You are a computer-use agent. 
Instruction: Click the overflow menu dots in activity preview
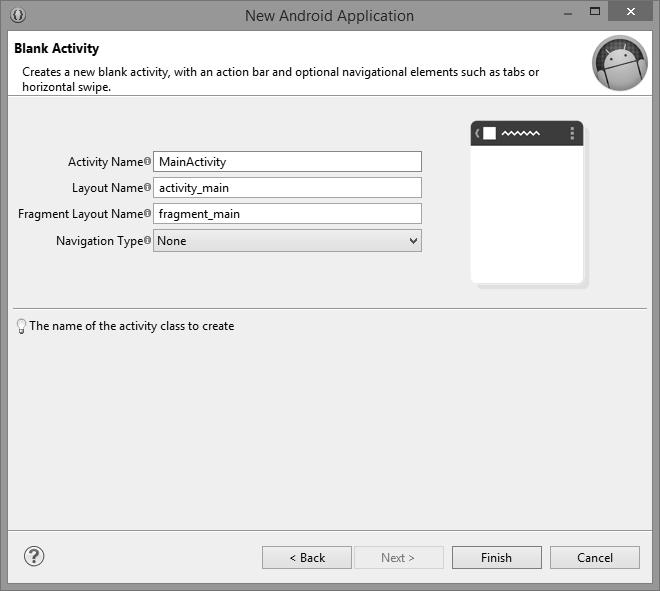click(x=572, y=133)
